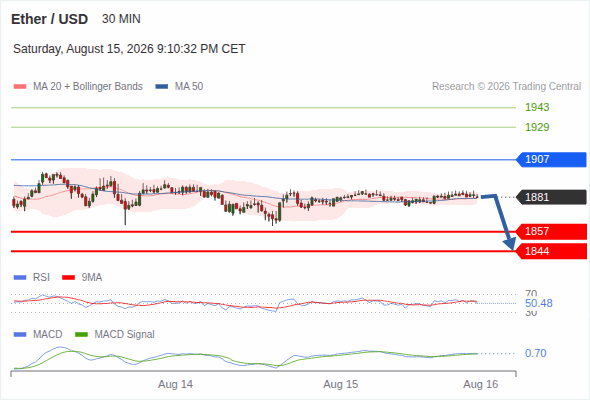This screenshot has height=400, width=590.
Task: Click the green MACD Signal legend swatch
Action: click(81, 335)
